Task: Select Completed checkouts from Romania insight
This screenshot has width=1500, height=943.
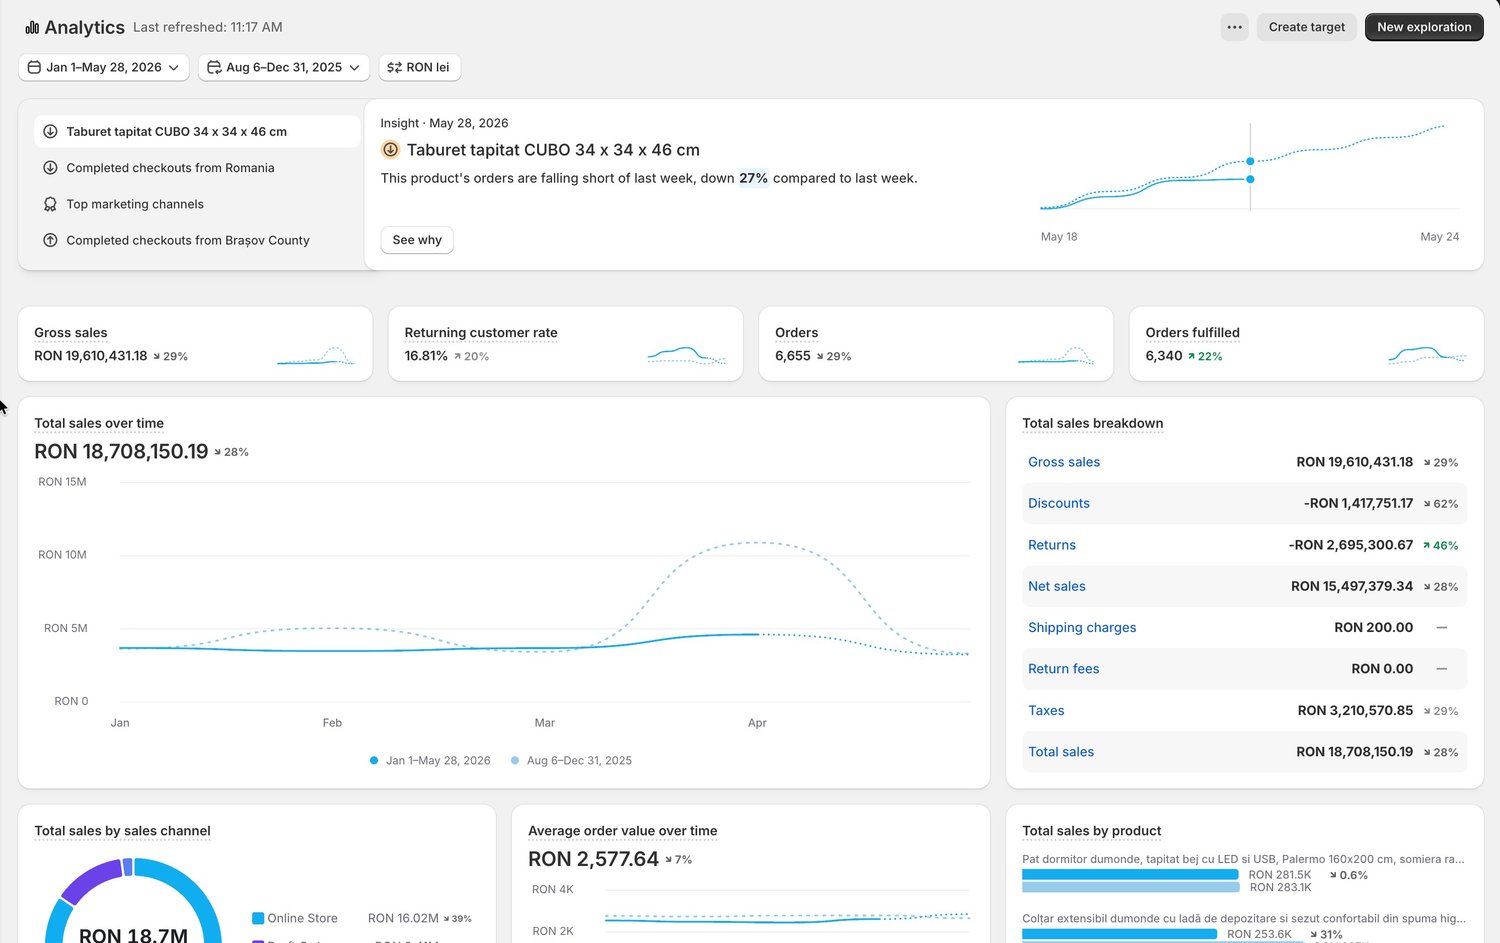Action: [197, 168]
